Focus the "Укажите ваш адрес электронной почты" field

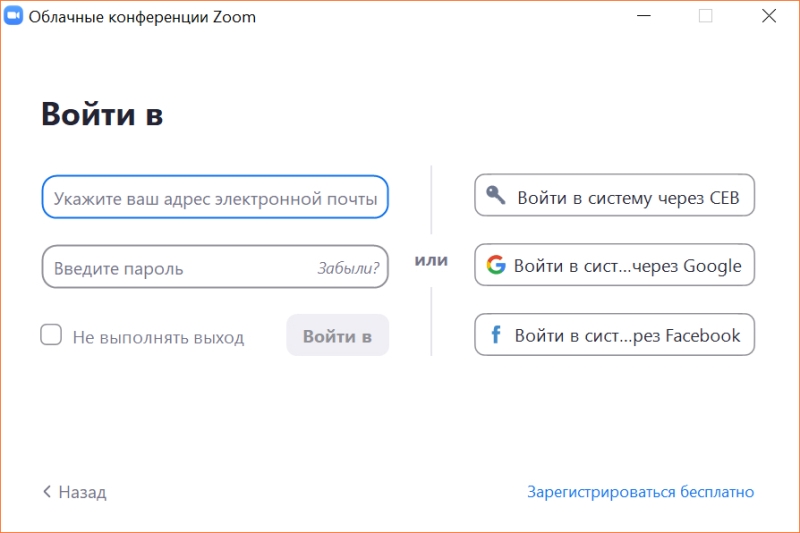(x=215, y=197)
